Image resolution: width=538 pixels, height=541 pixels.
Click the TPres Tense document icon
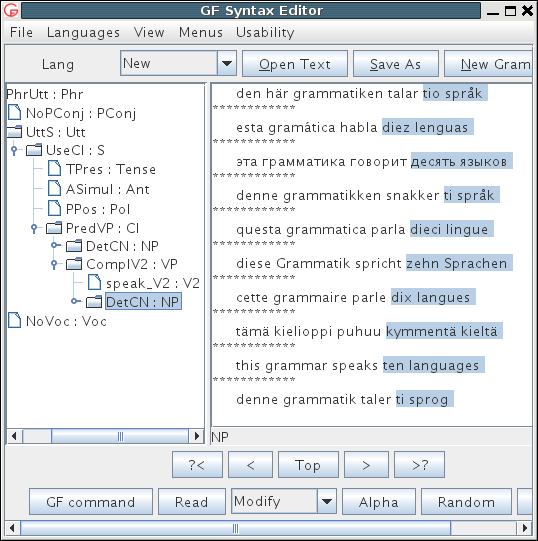[54, 169]
